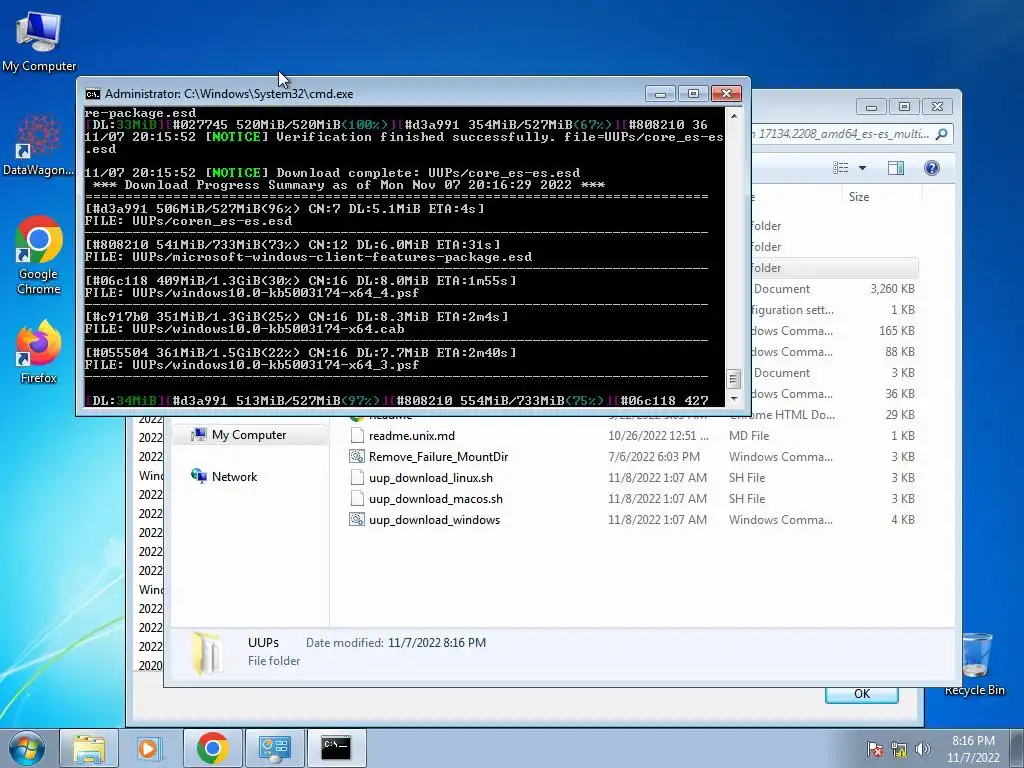This screenshot has width=1024, height=768.
Task: Select the uup_download_macos.sh file
Action: 436,498
